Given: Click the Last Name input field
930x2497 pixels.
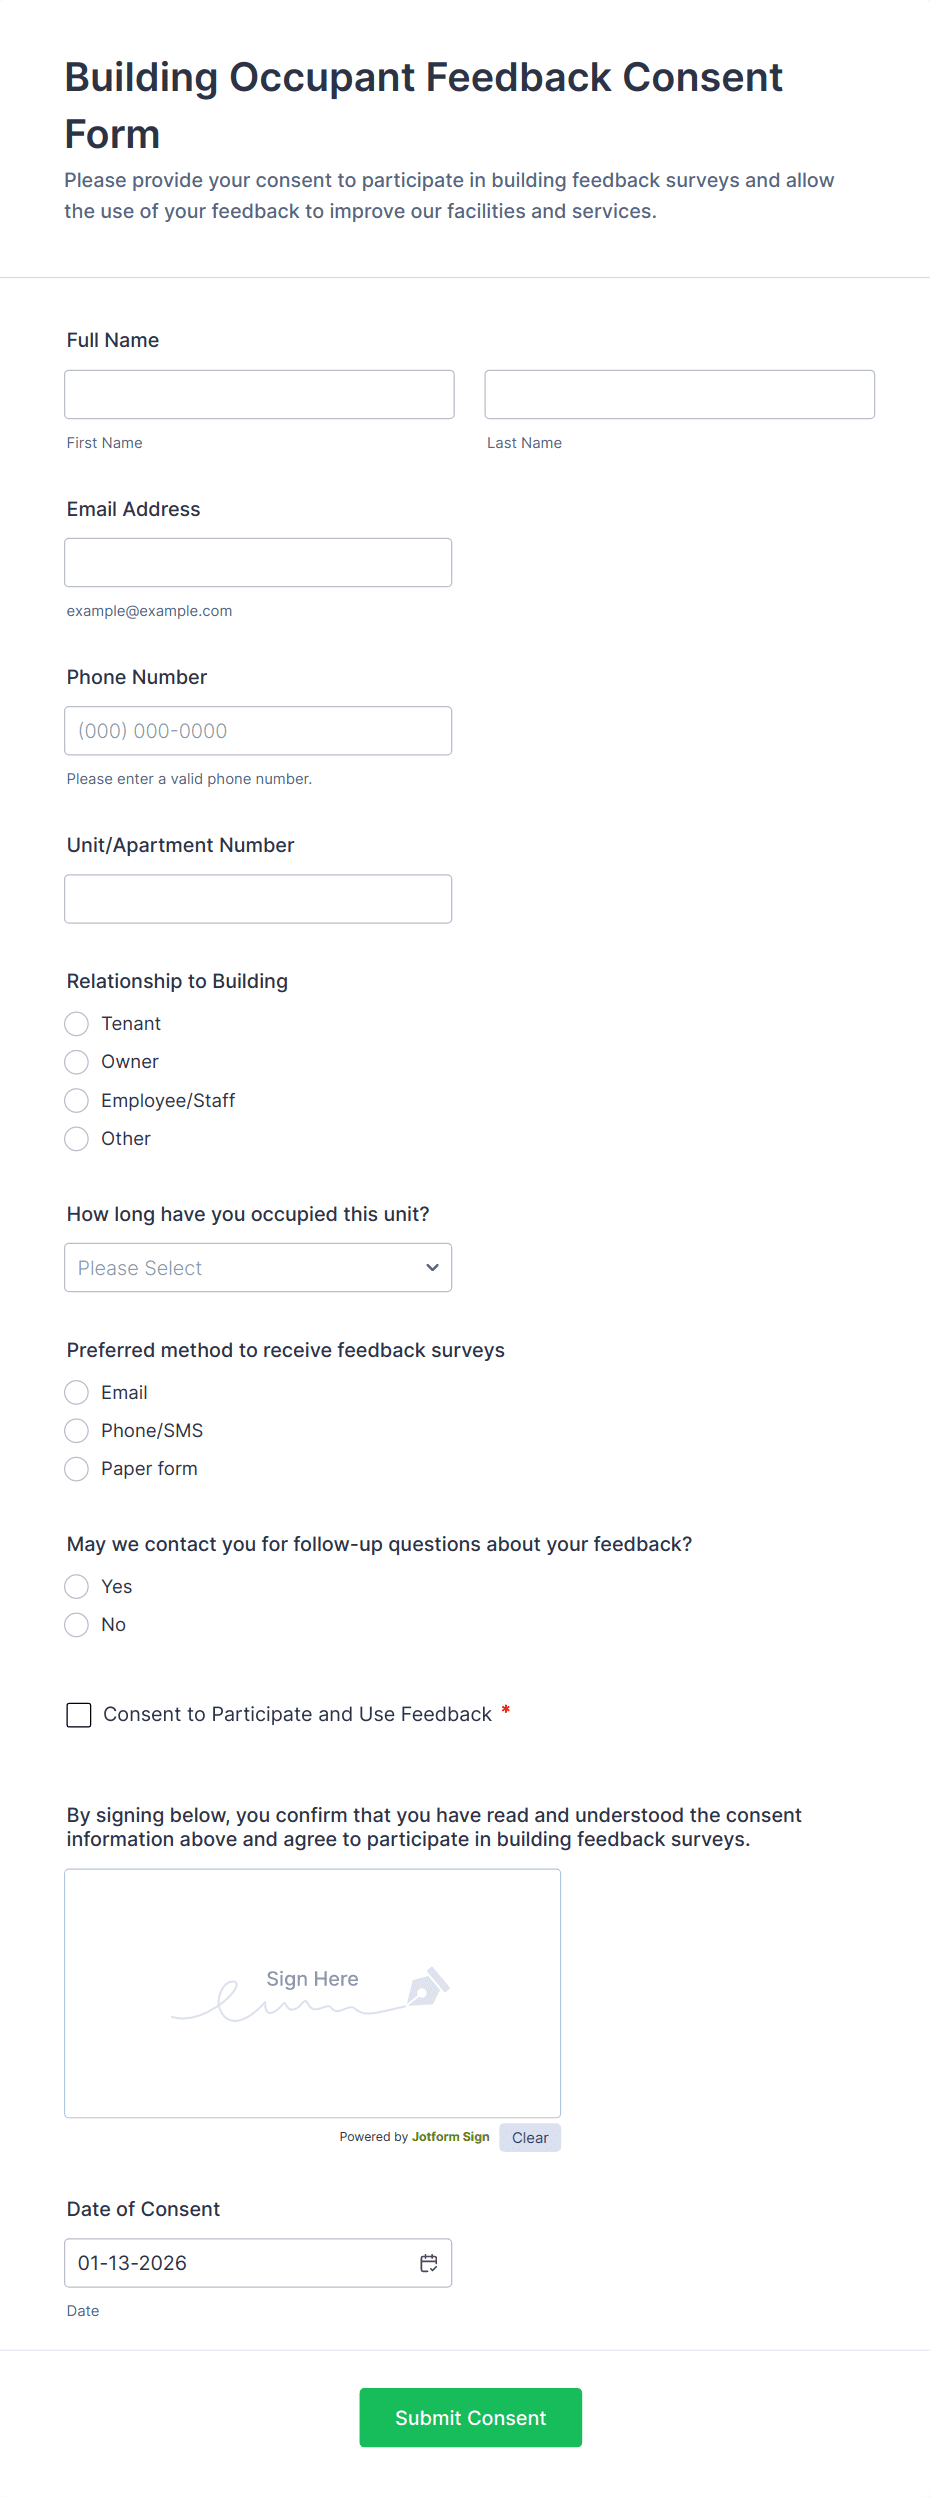Looking at the screenshot, I should [x=678, y=394].
